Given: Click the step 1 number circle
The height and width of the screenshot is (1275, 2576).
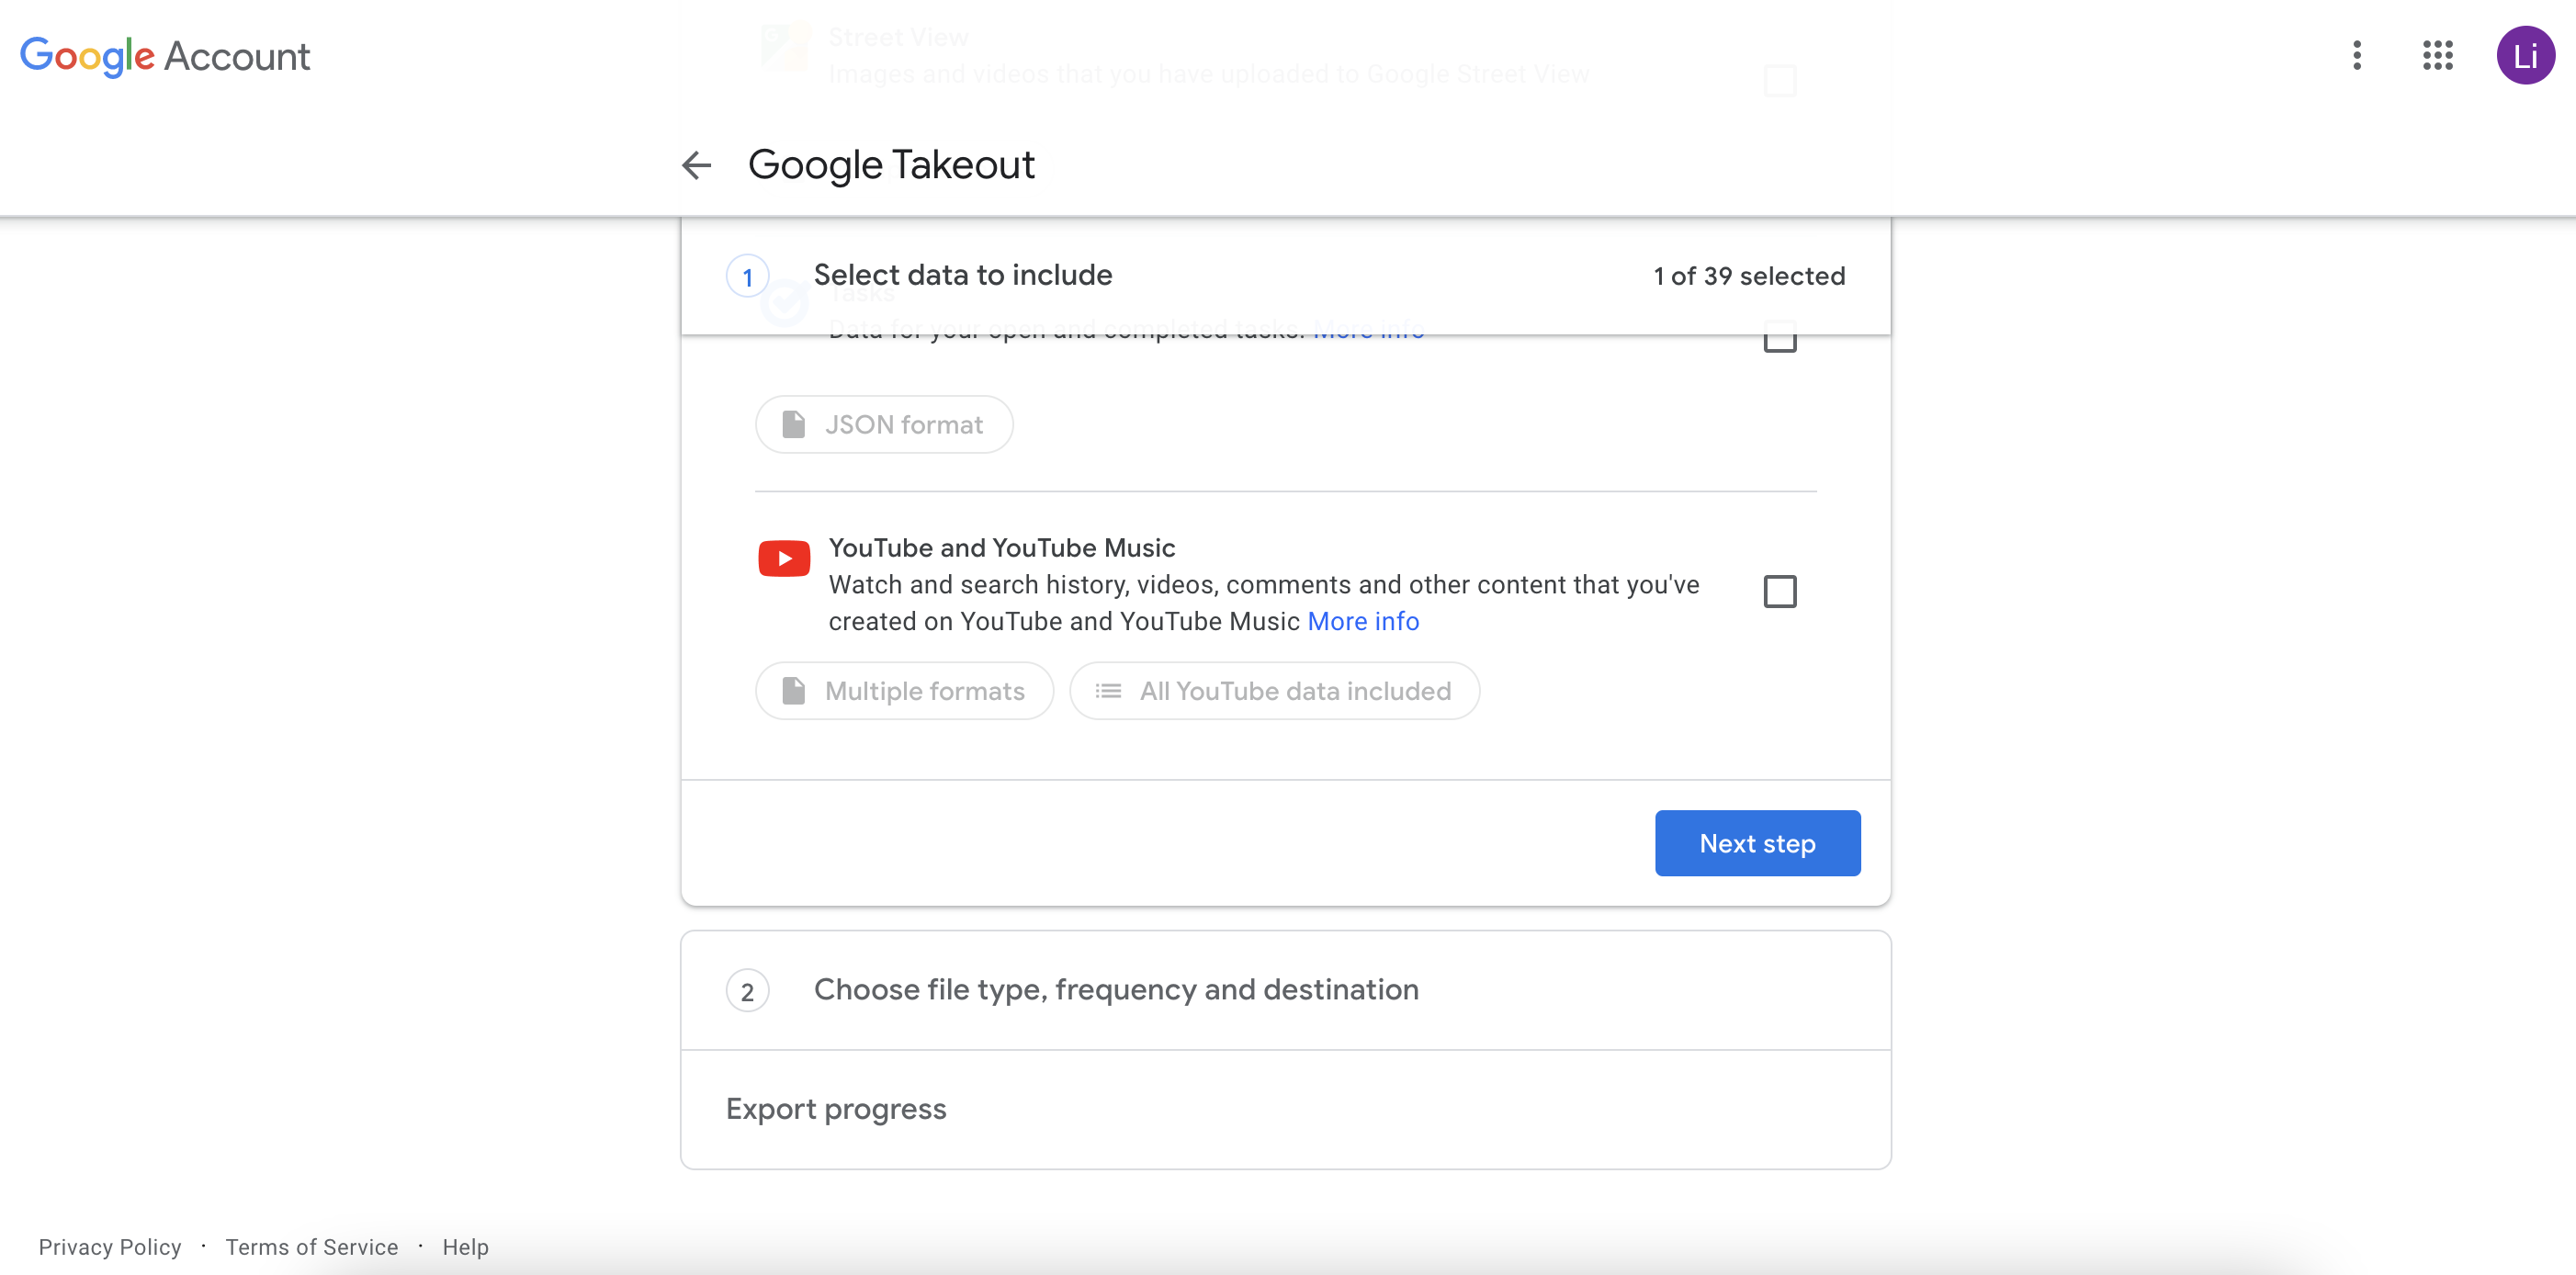Looking at the screenshot, I should coord(747,277).
